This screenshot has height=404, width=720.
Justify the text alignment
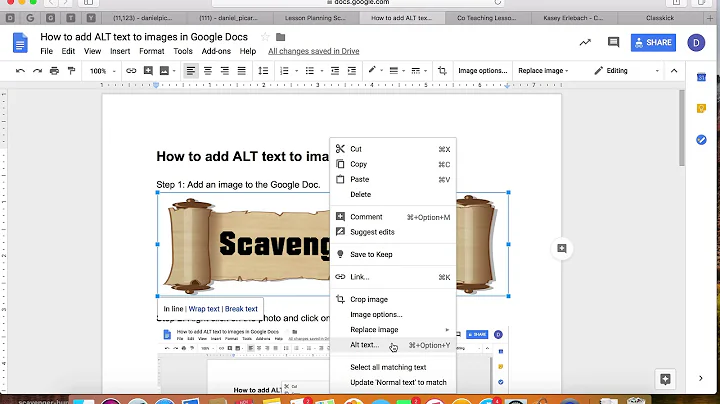click(242, 71)
